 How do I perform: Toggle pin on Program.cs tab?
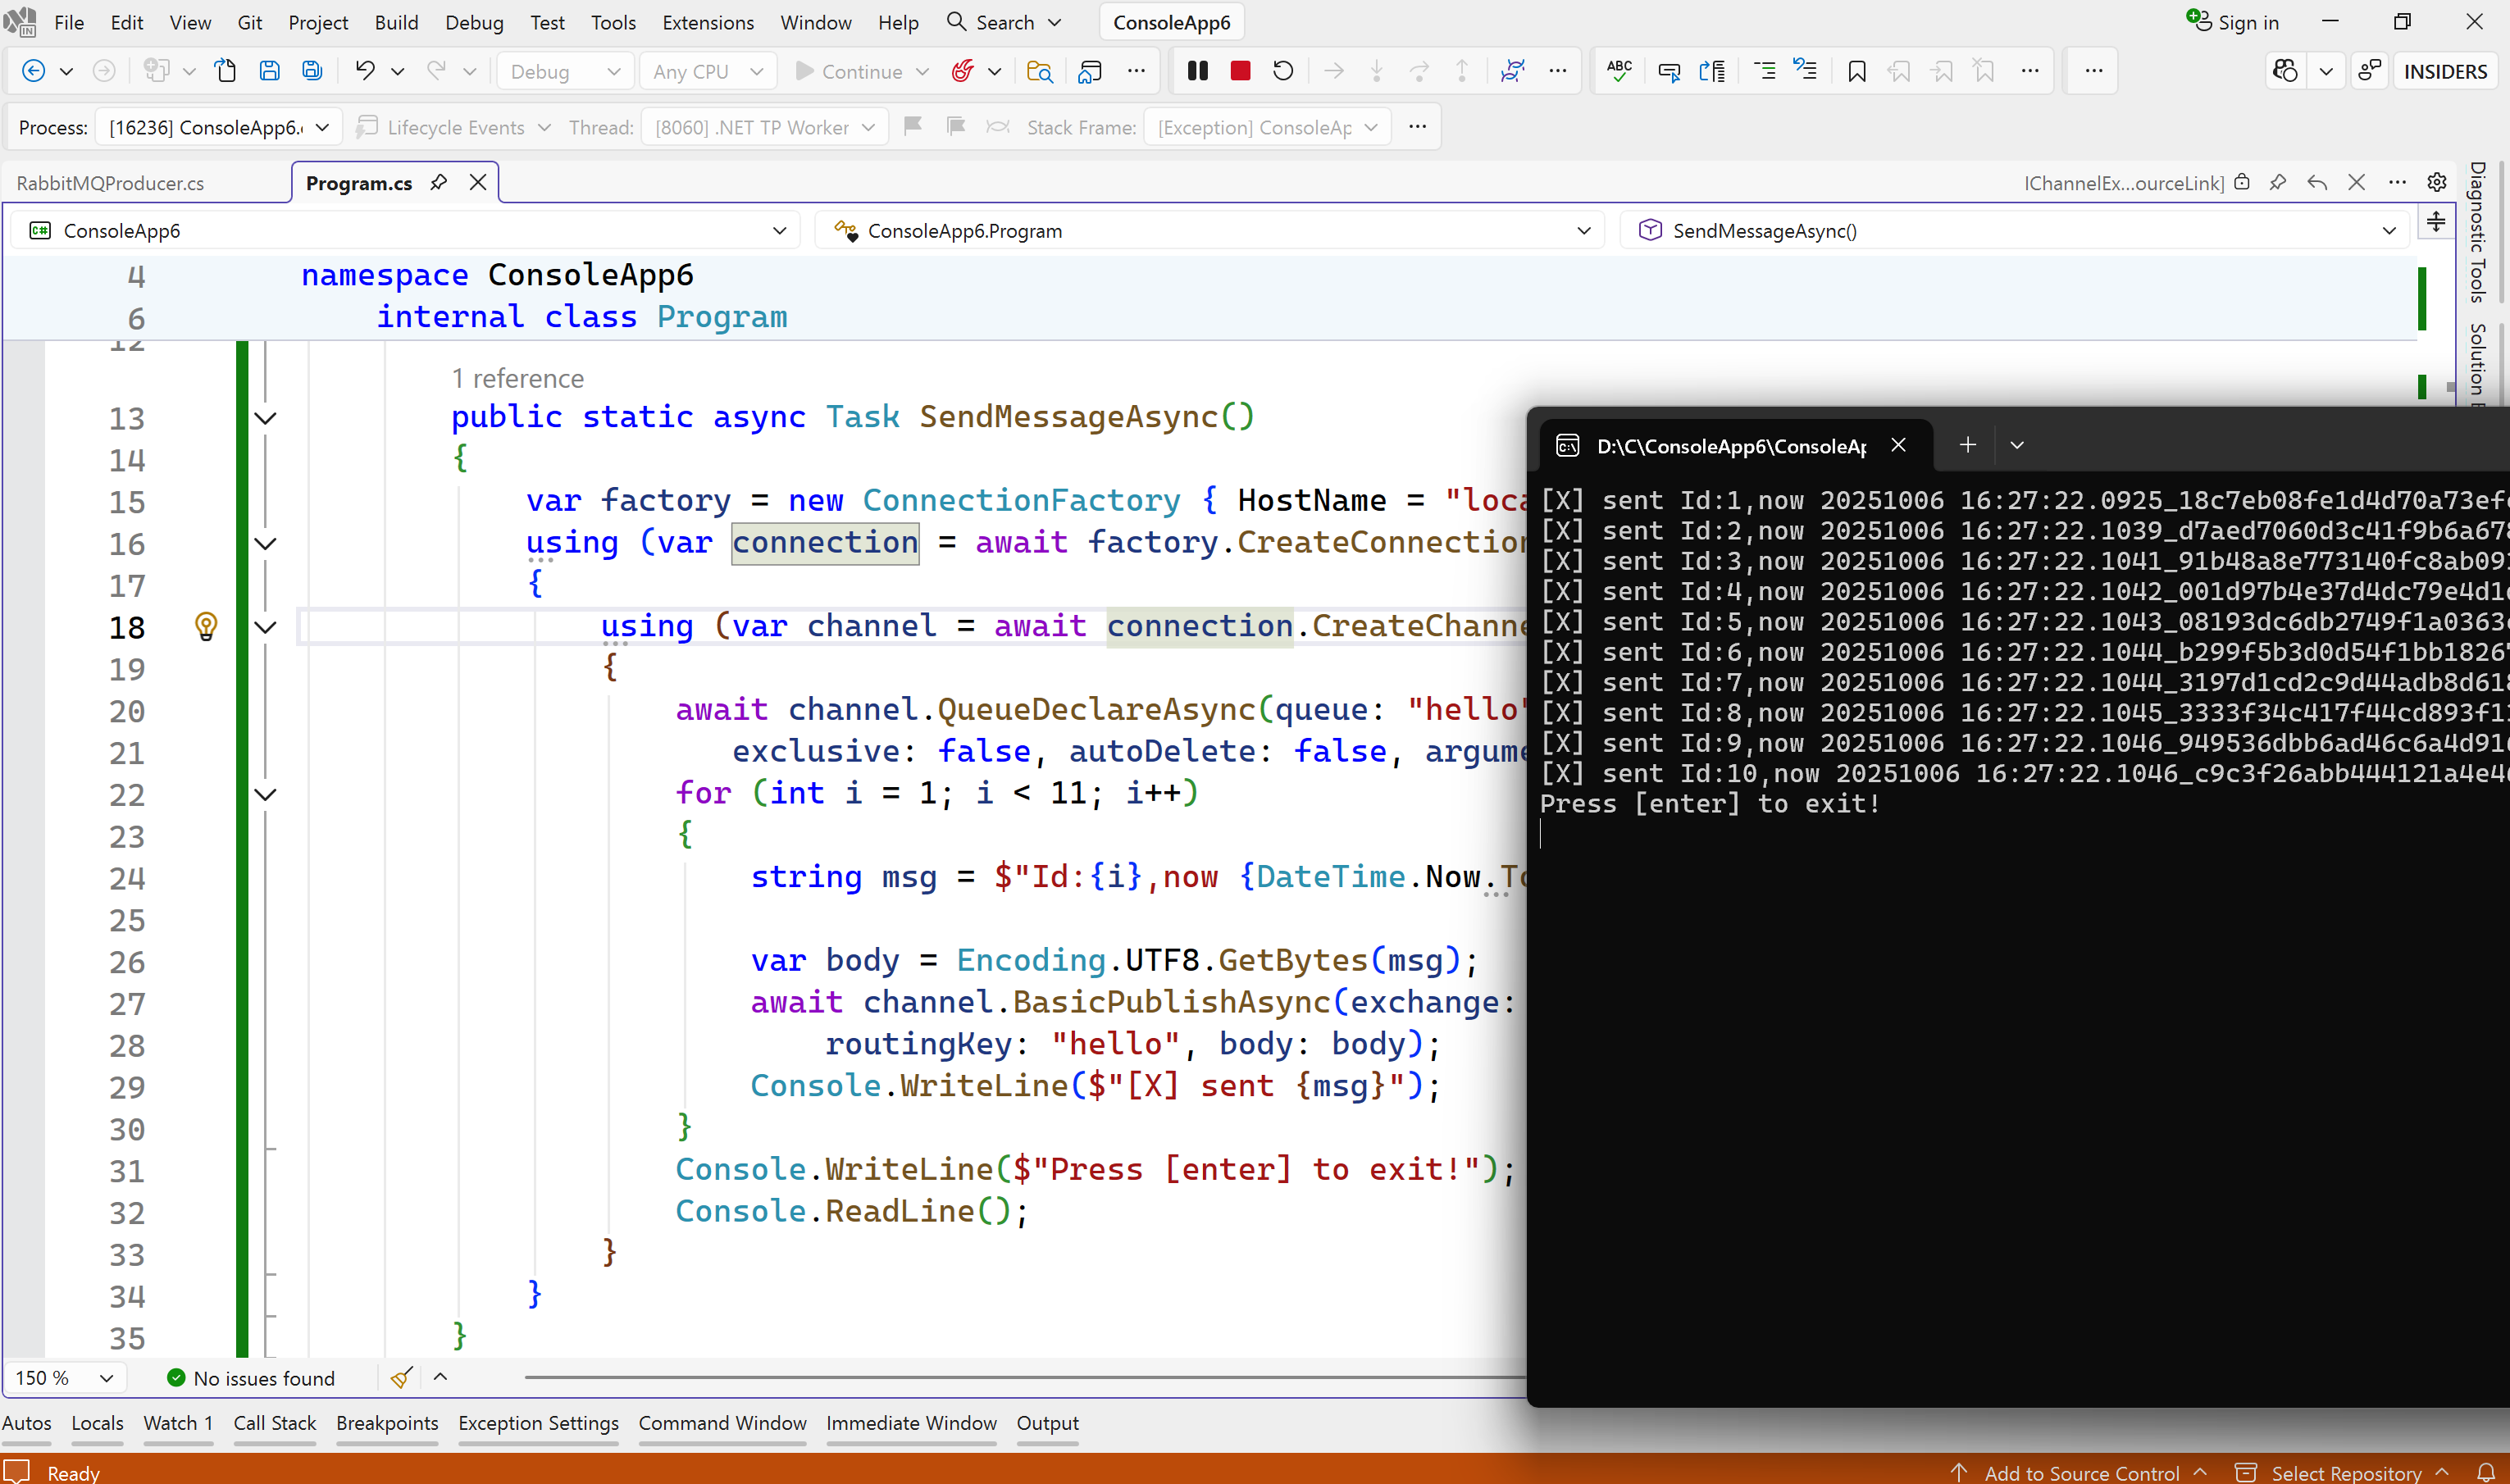(438, 182)
